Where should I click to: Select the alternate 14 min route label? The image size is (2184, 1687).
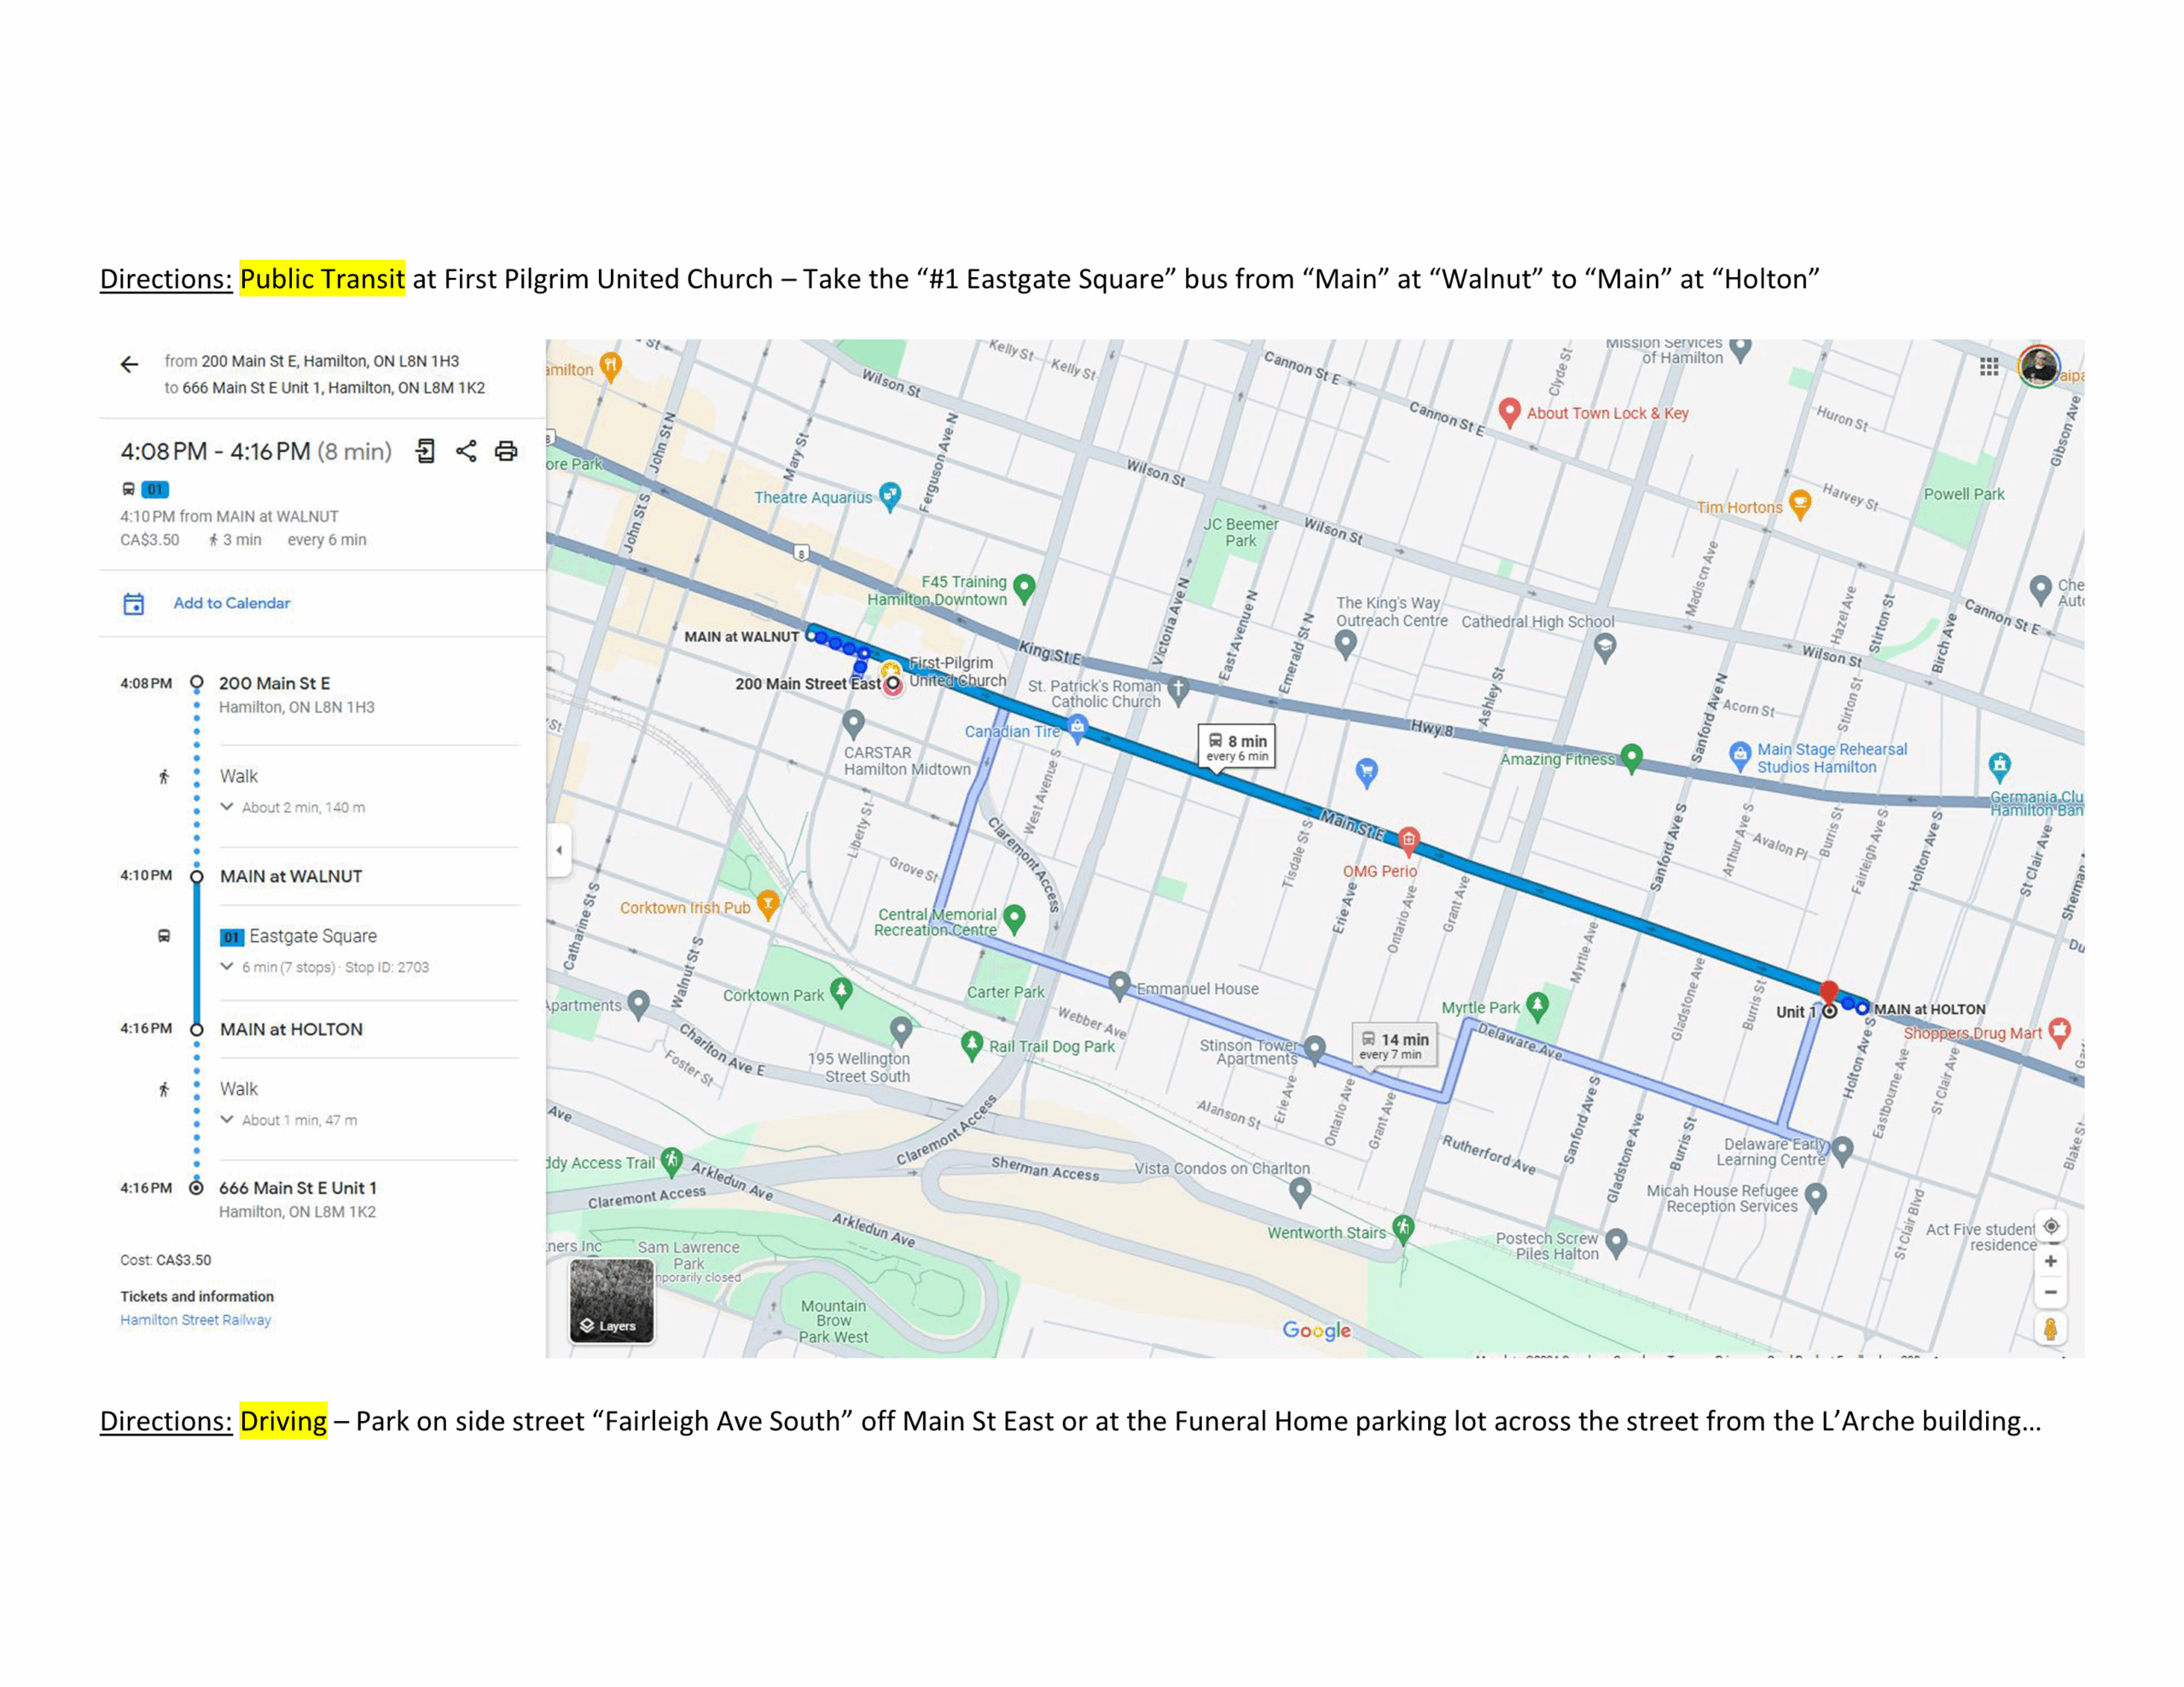click(x=1394, y=1046)
